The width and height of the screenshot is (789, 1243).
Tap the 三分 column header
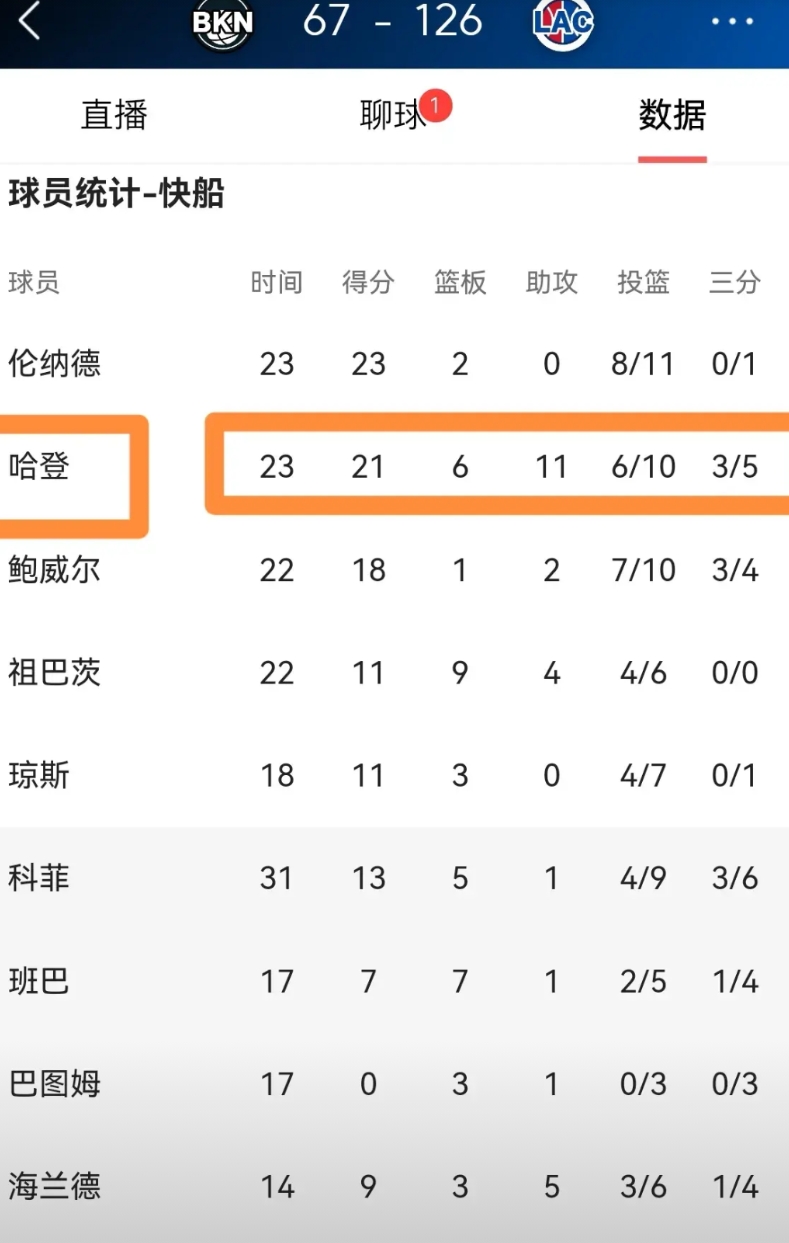point(735,282)
